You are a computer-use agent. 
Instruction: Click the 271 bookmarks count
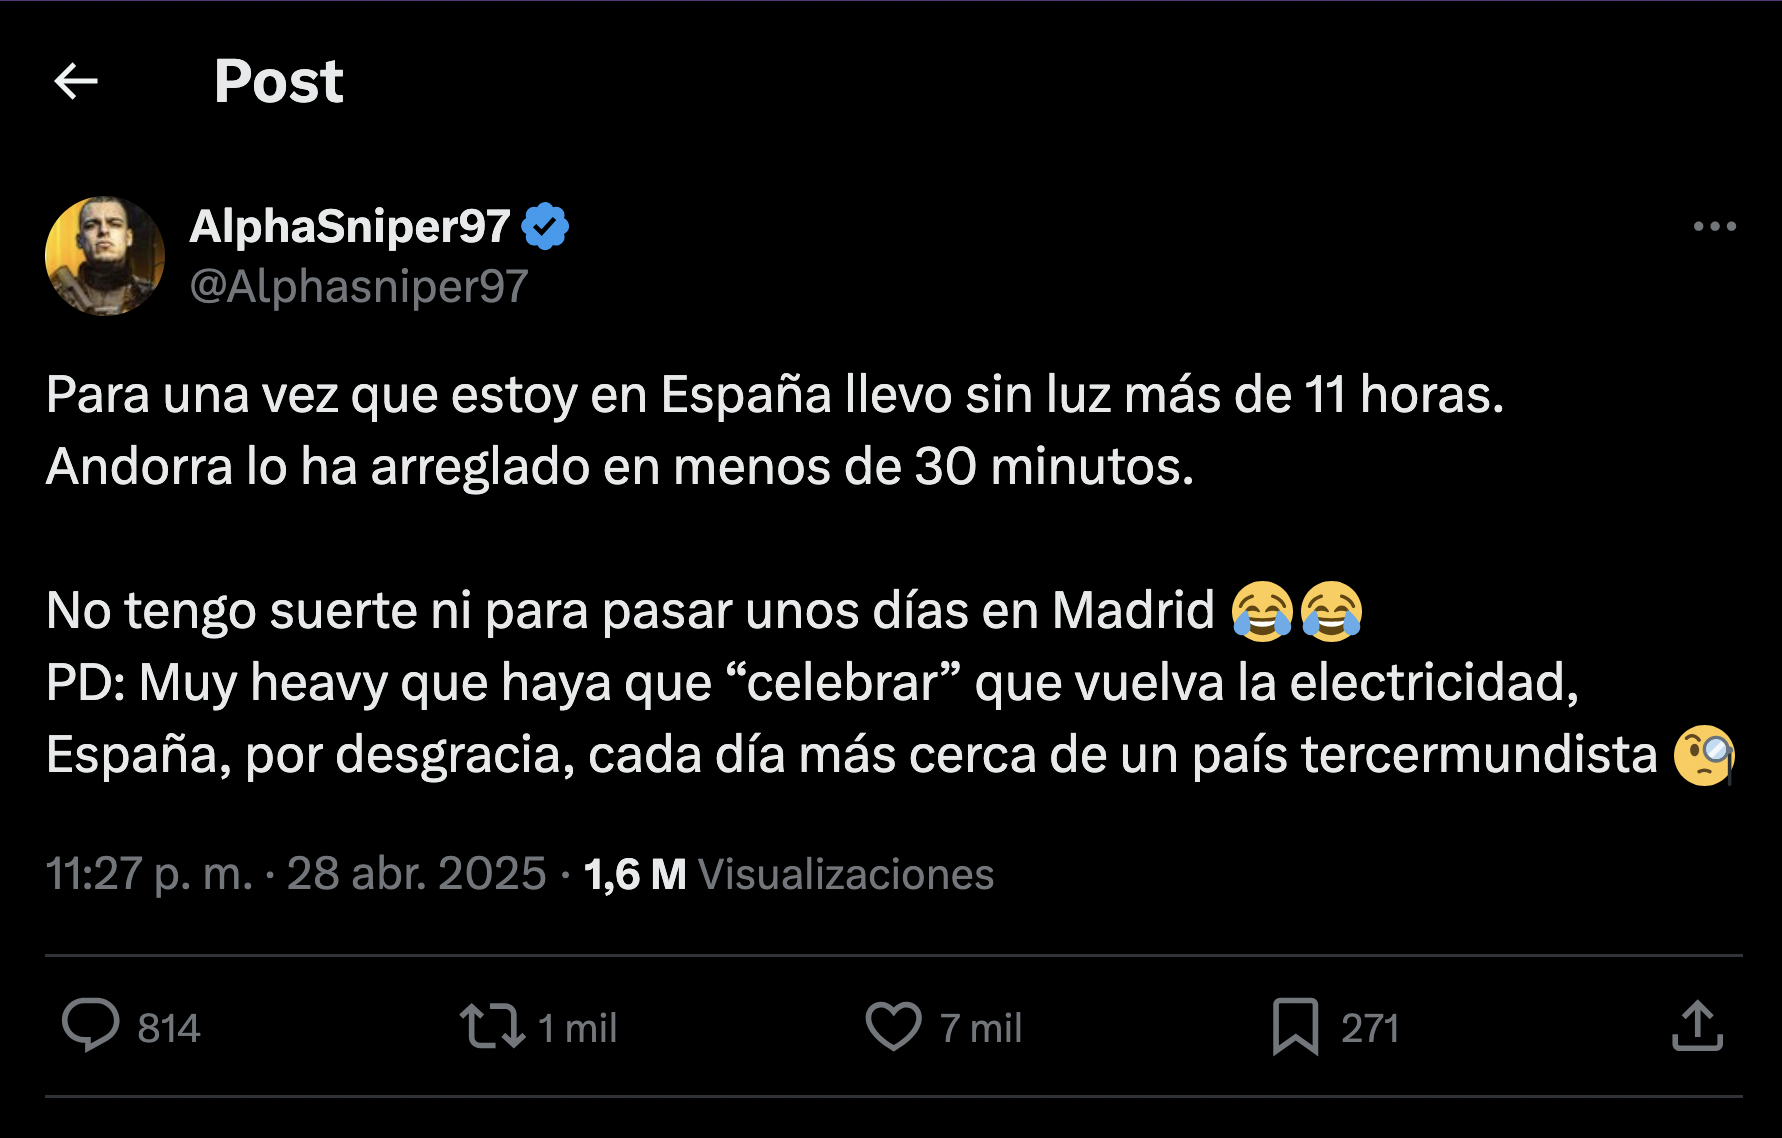point(1369,1028)
